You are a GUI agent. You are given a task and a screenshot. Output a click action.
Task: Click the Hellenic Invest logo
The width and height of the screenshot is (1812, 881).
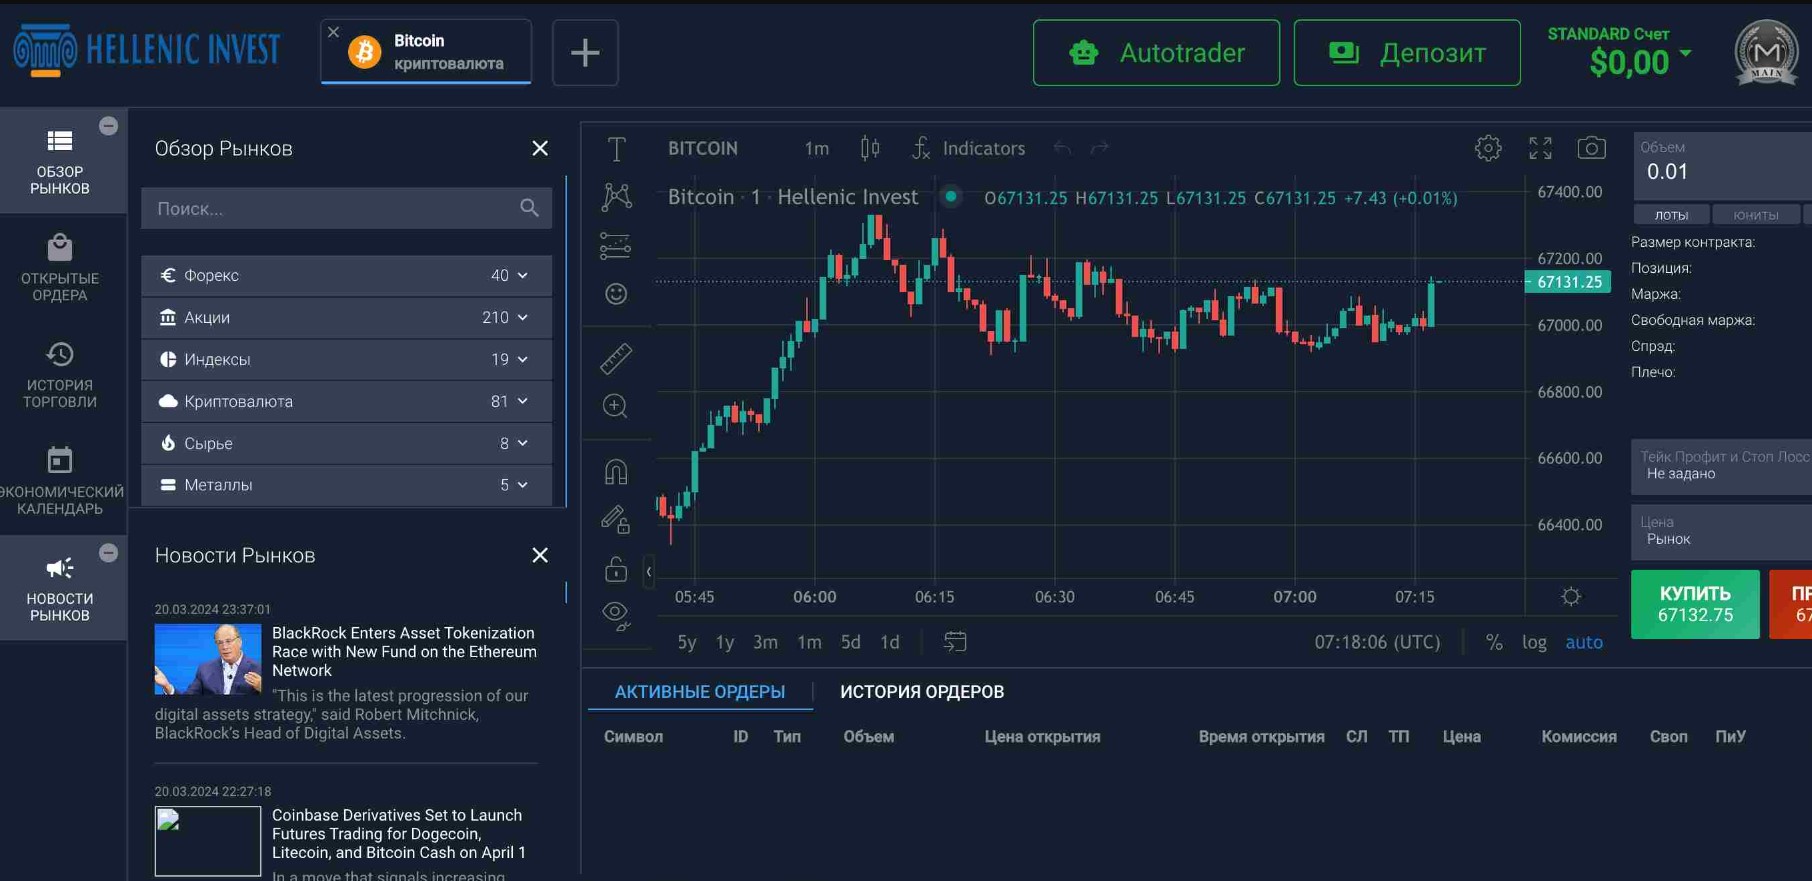147,50
